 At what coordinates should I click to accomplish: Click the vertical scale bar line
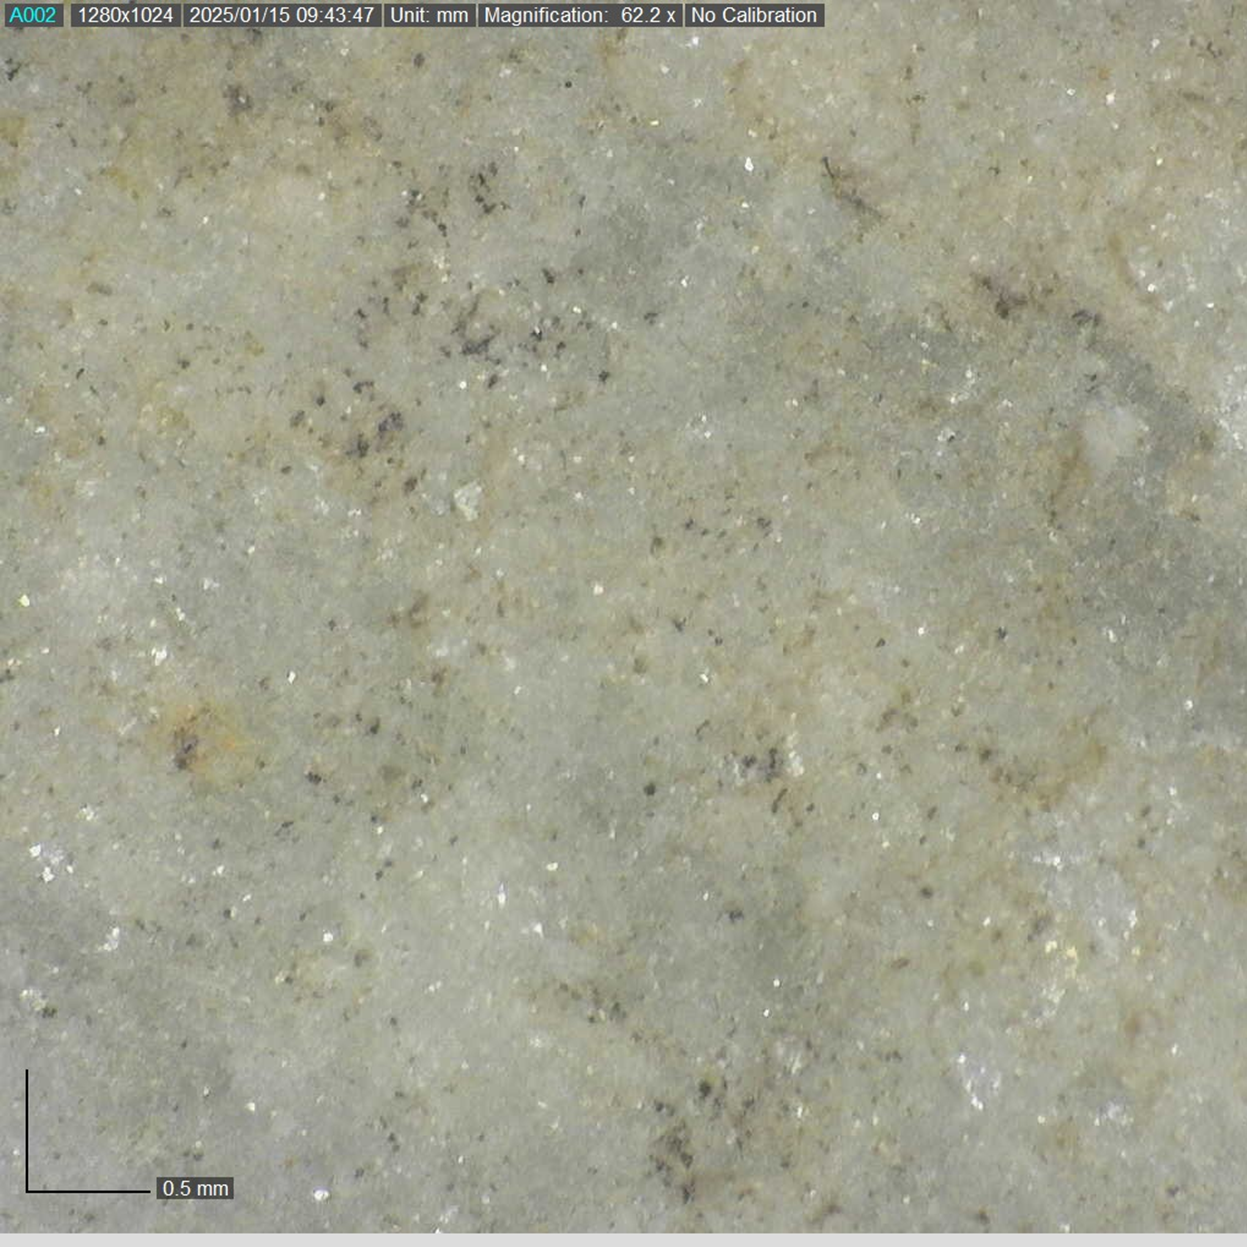(x=27, y=1130)
